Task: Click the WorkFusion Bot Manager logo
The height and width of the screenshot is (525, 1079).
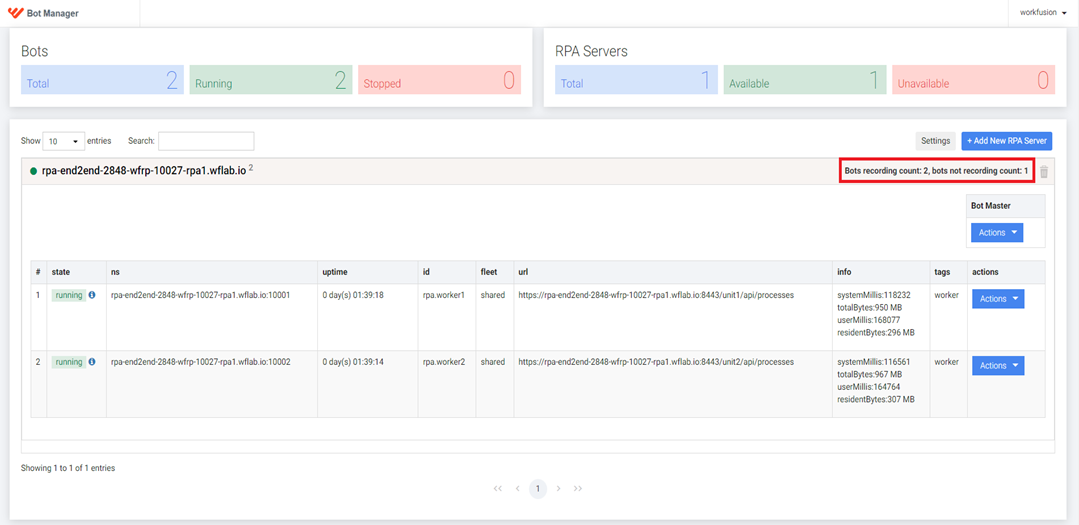Action: 43,13
